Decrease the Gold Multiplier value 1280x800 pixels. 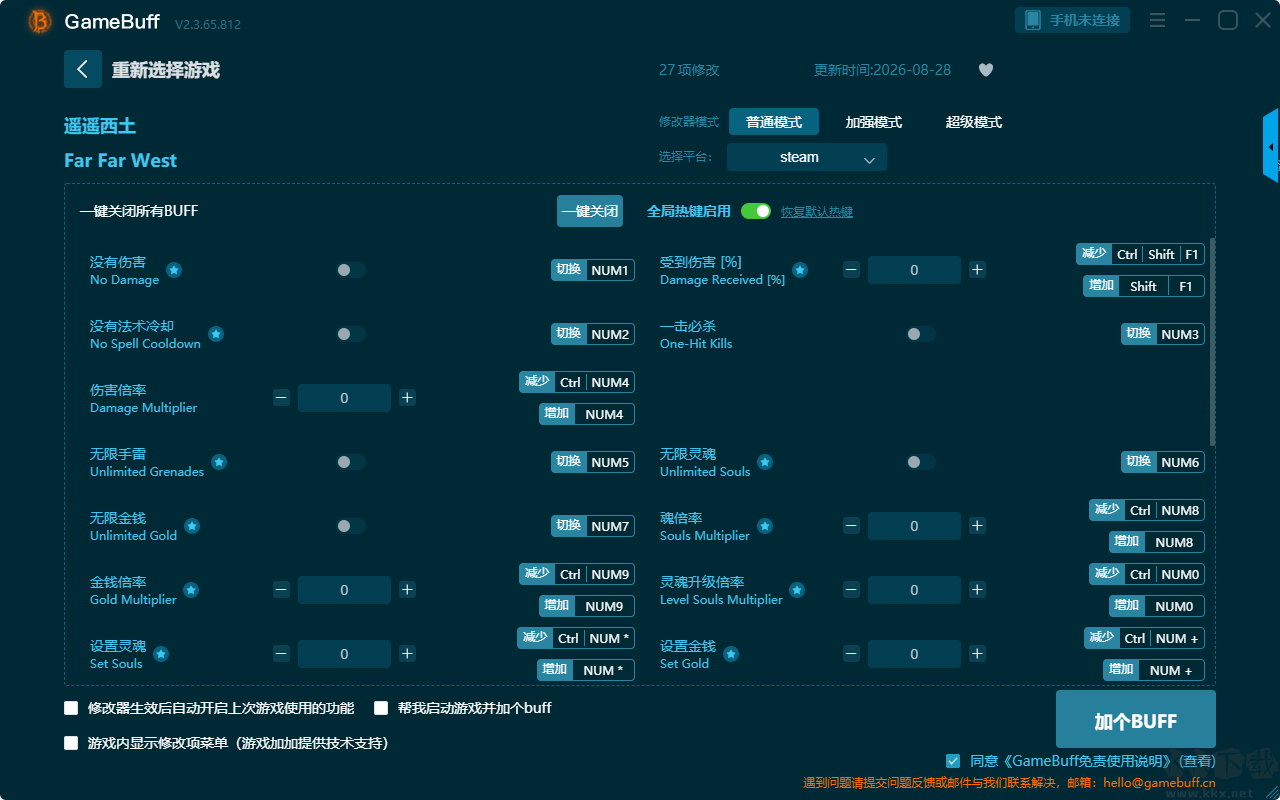point(281,590)
